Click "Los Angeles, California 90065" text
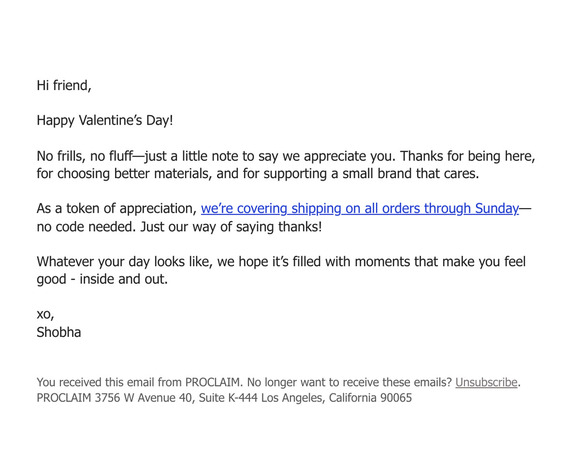The width and height of the screenshot is (580, 454). click(x=337, y=398)
